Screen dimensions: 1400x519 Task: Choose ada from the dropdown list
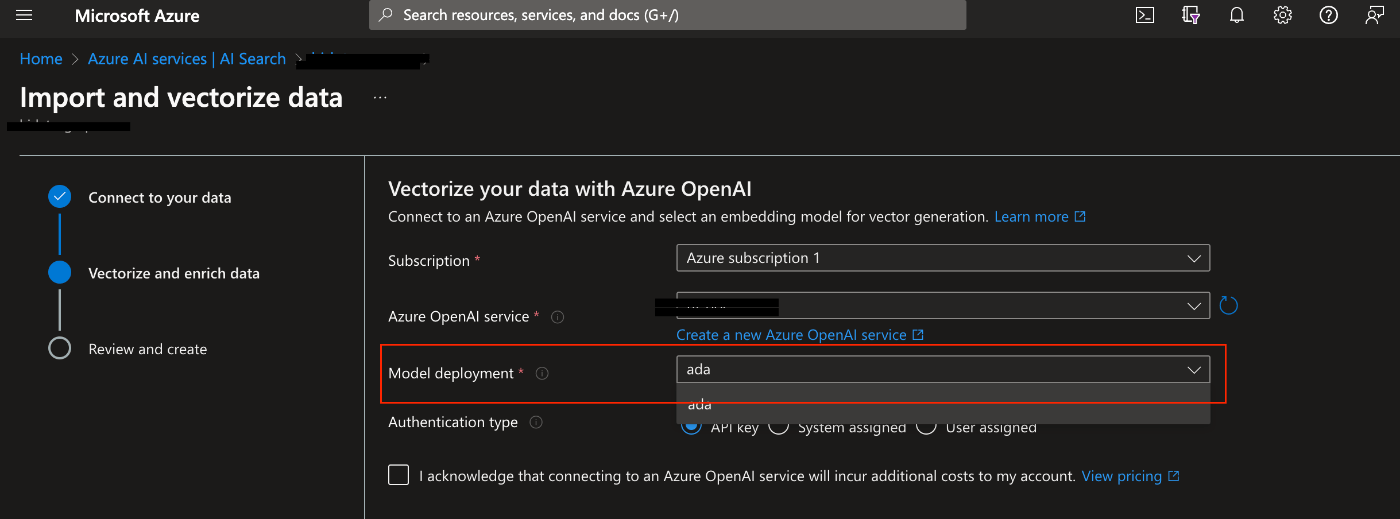pyautogui.click(x=943, y=404)
